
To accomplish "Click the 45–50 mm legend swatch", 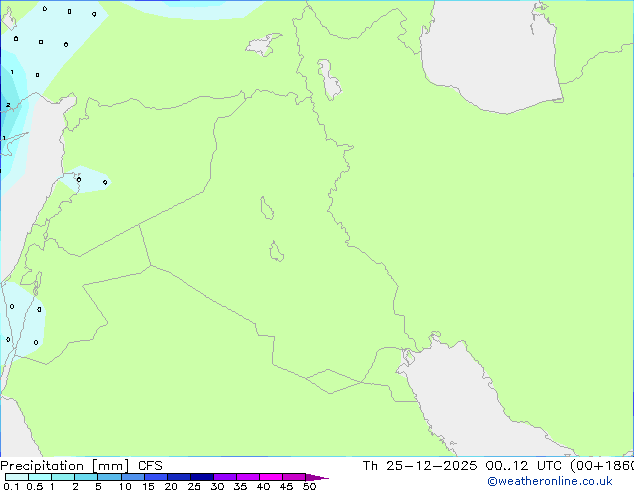I will tap(294, 477).
